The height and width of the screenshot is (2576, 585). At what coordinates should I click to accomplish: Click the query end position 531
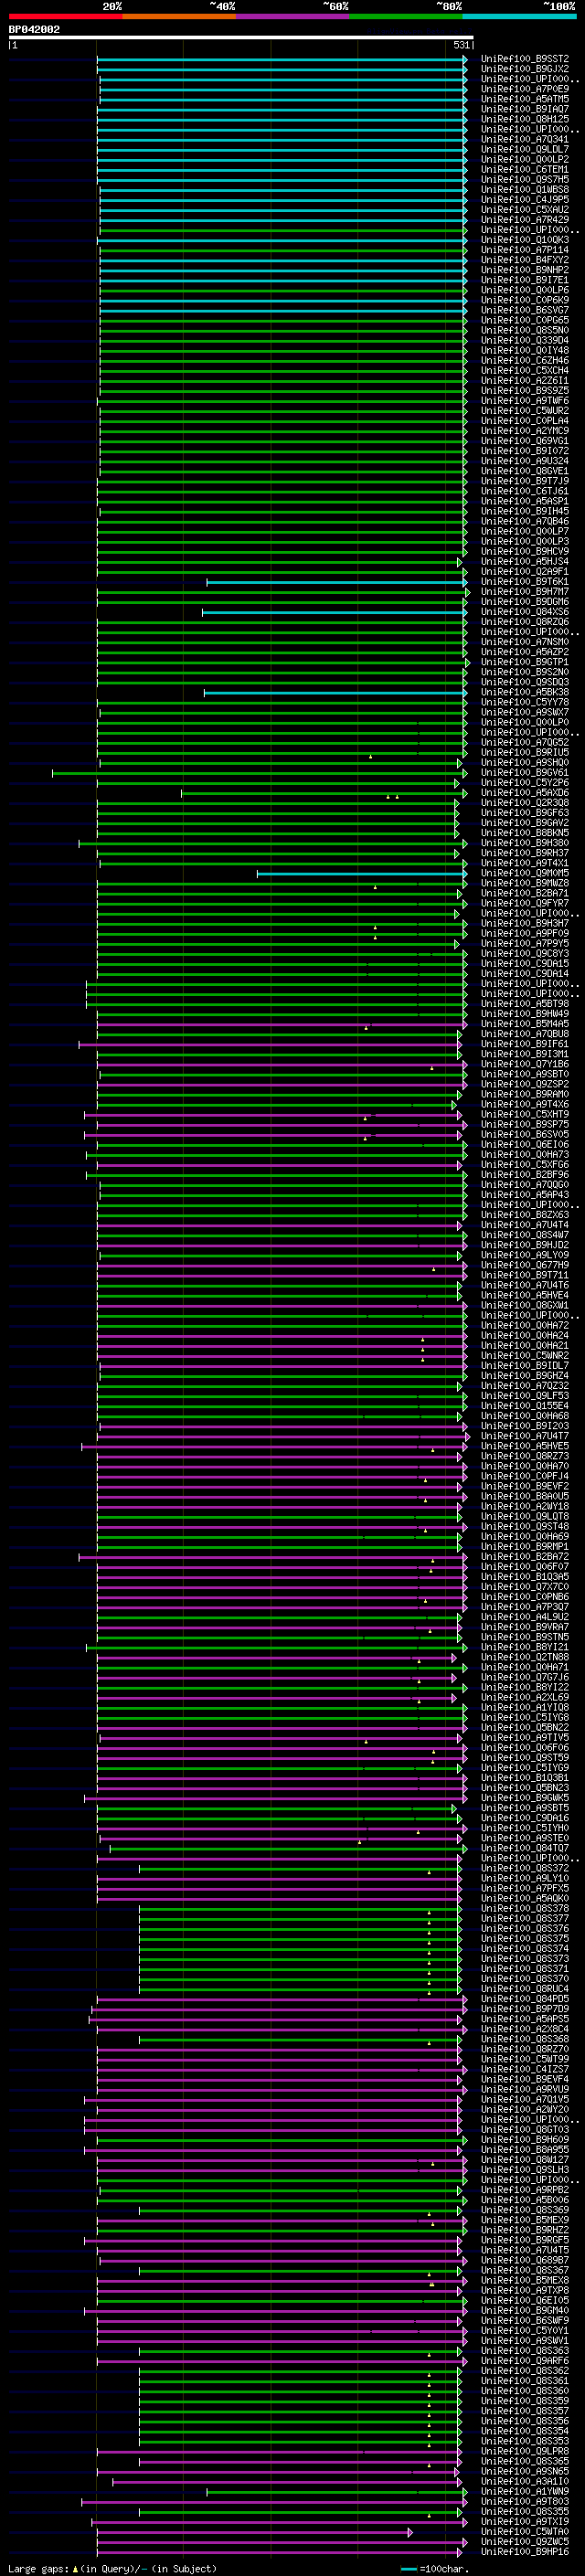point(461,45)
